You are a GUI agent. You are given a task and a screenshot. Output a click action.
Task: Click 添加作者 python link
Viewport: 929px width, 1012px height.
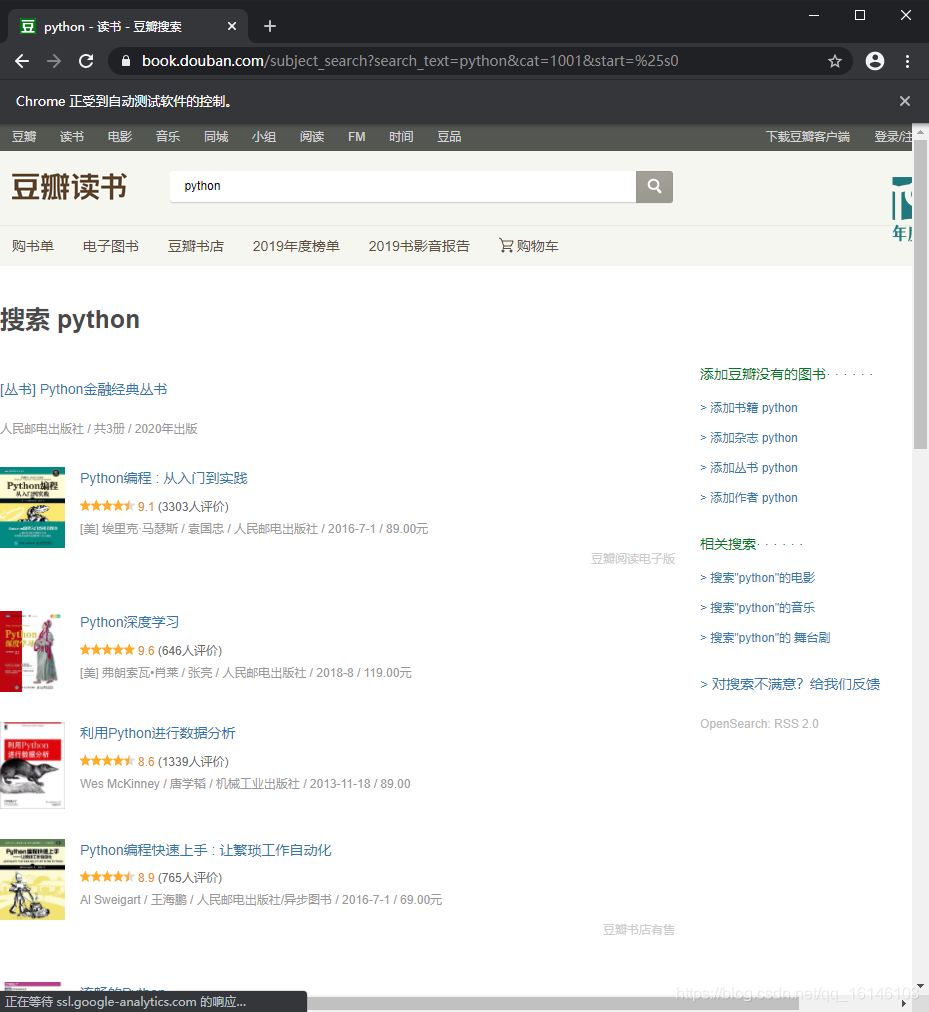click(x=749, y=498)
